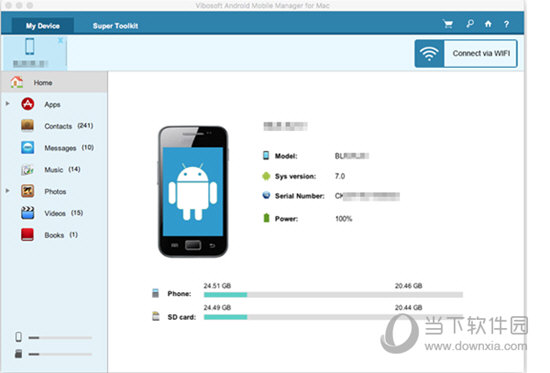Click the WiFi signal icon
550x373 pixels.
click(429, 53)
